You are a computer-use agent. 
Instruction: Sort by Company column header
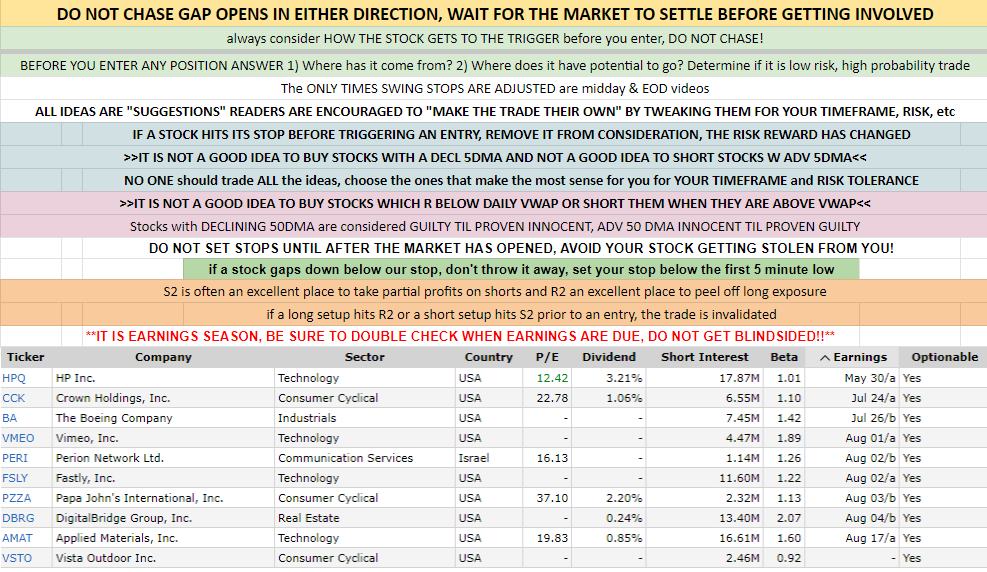163,357
